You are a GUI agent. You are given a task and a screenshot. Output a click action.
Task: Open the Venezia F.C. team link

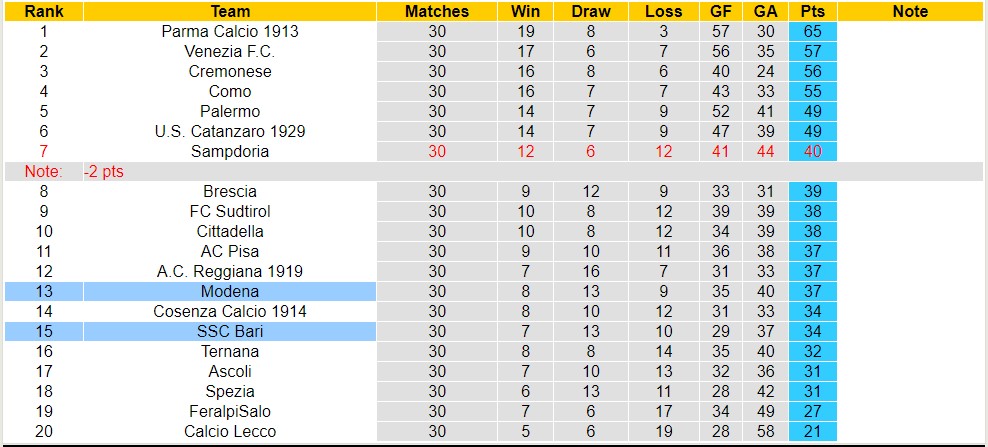(x=230, y=51)
